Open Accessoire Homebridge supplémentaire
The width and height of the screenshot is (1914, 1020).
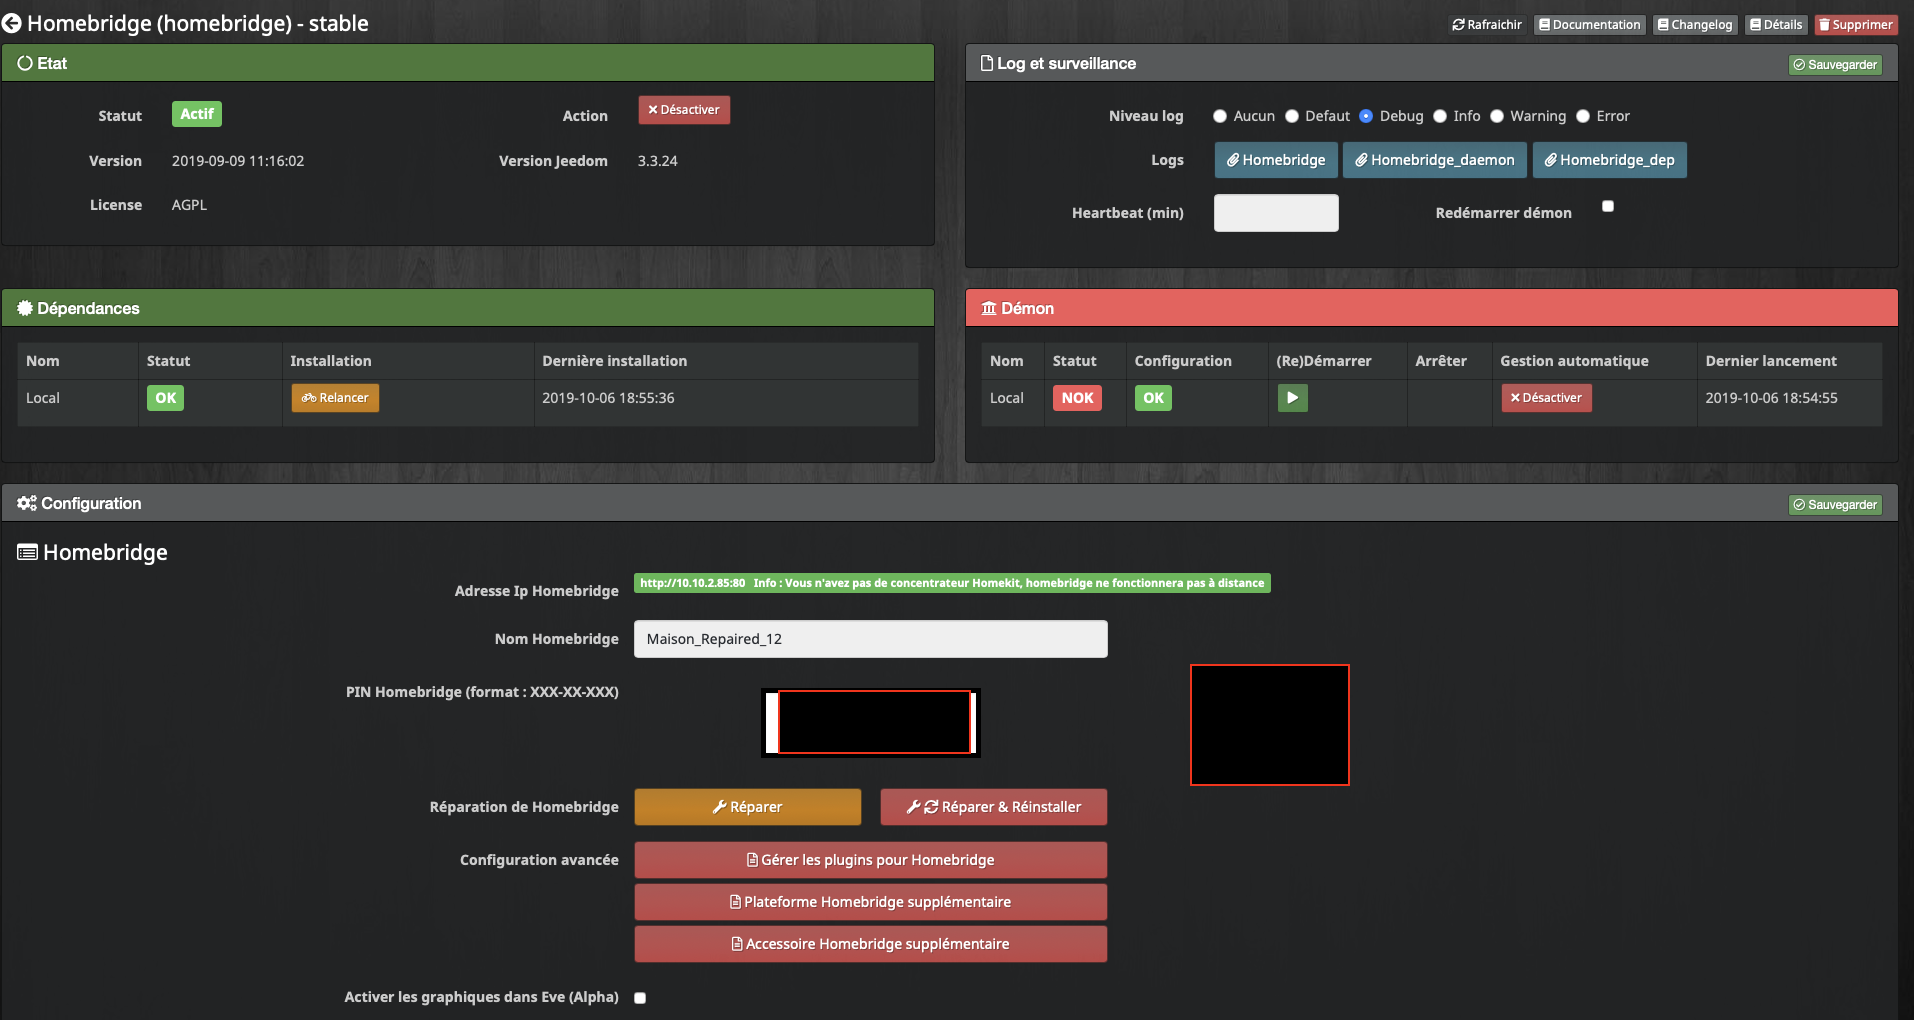tap(871, 944)
